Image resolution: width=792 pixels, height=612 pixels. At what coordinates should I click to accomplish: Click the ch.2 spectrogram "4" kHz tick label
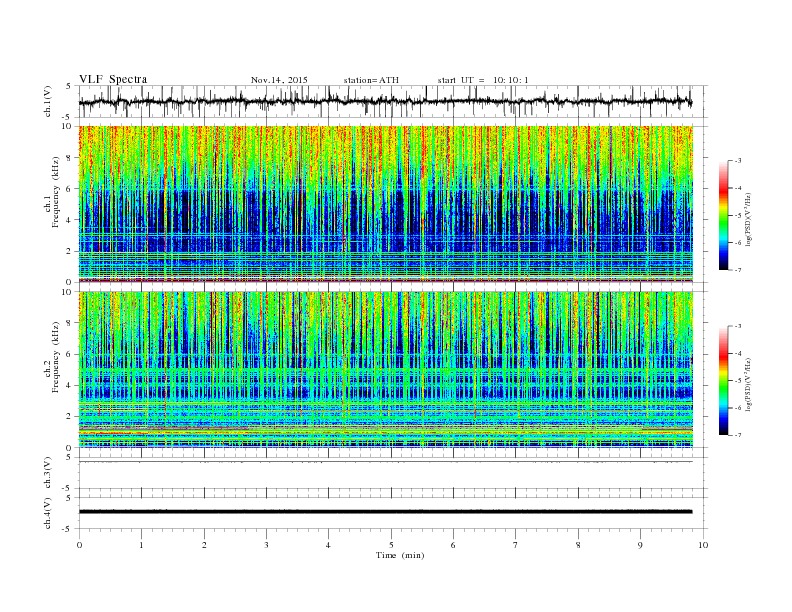point(69,386)
